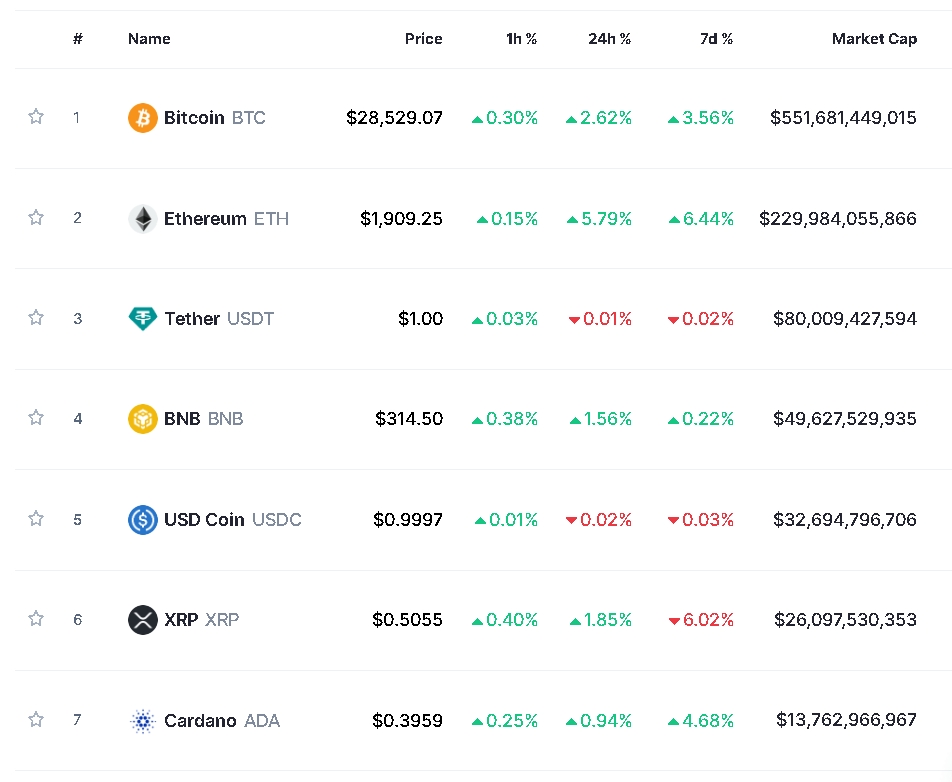Toggle the watchlist star for Ethereum
This screenshot has height=782, width=952.
[x=36, y=217]
